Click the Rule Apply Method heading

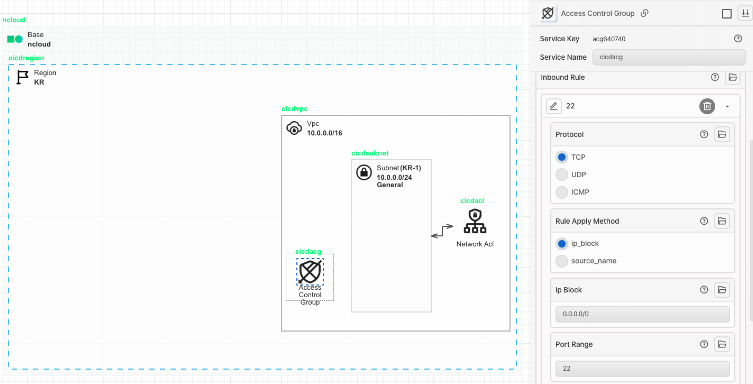[587, 221]
